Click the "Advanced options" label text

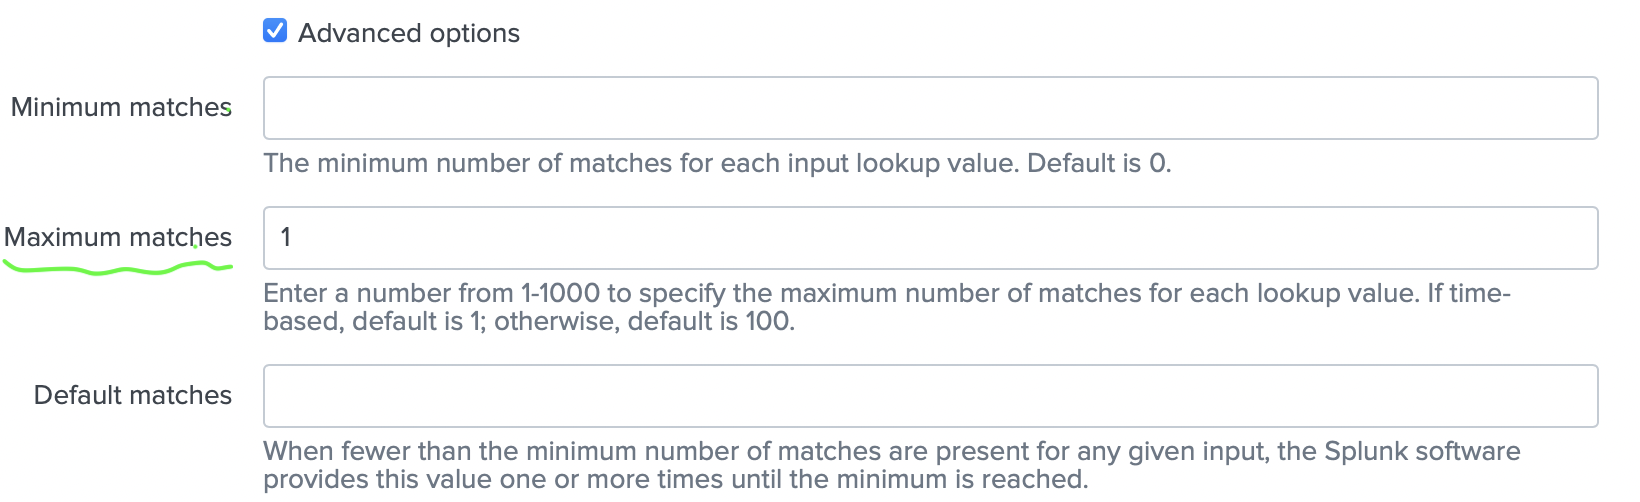coord(409,33)
